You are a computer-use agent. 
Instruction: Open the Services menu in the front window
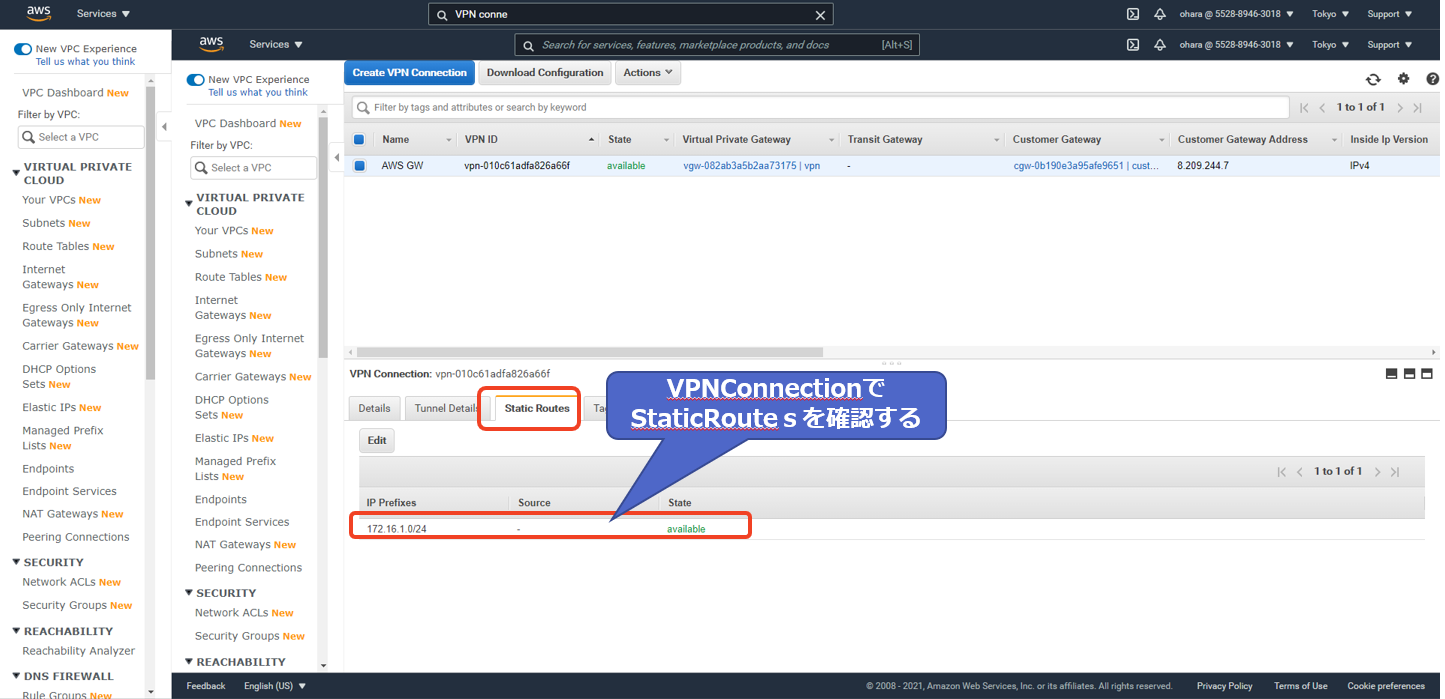pos(276,45)
